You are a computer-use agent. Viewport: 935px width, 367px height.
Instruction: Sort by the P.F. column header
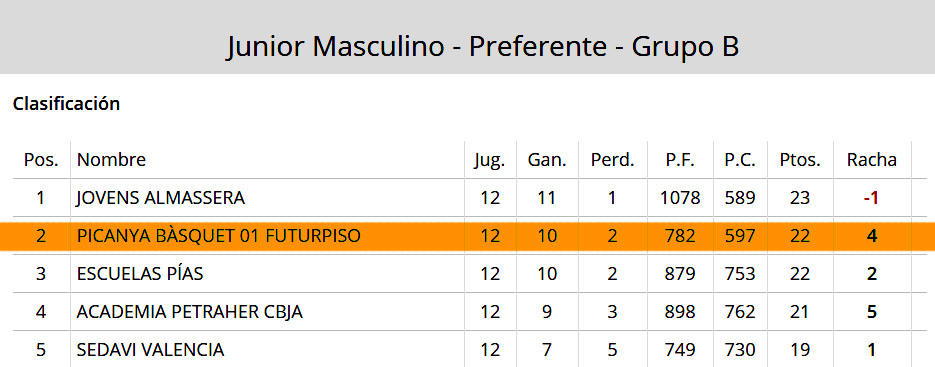(x=680, y=160)
